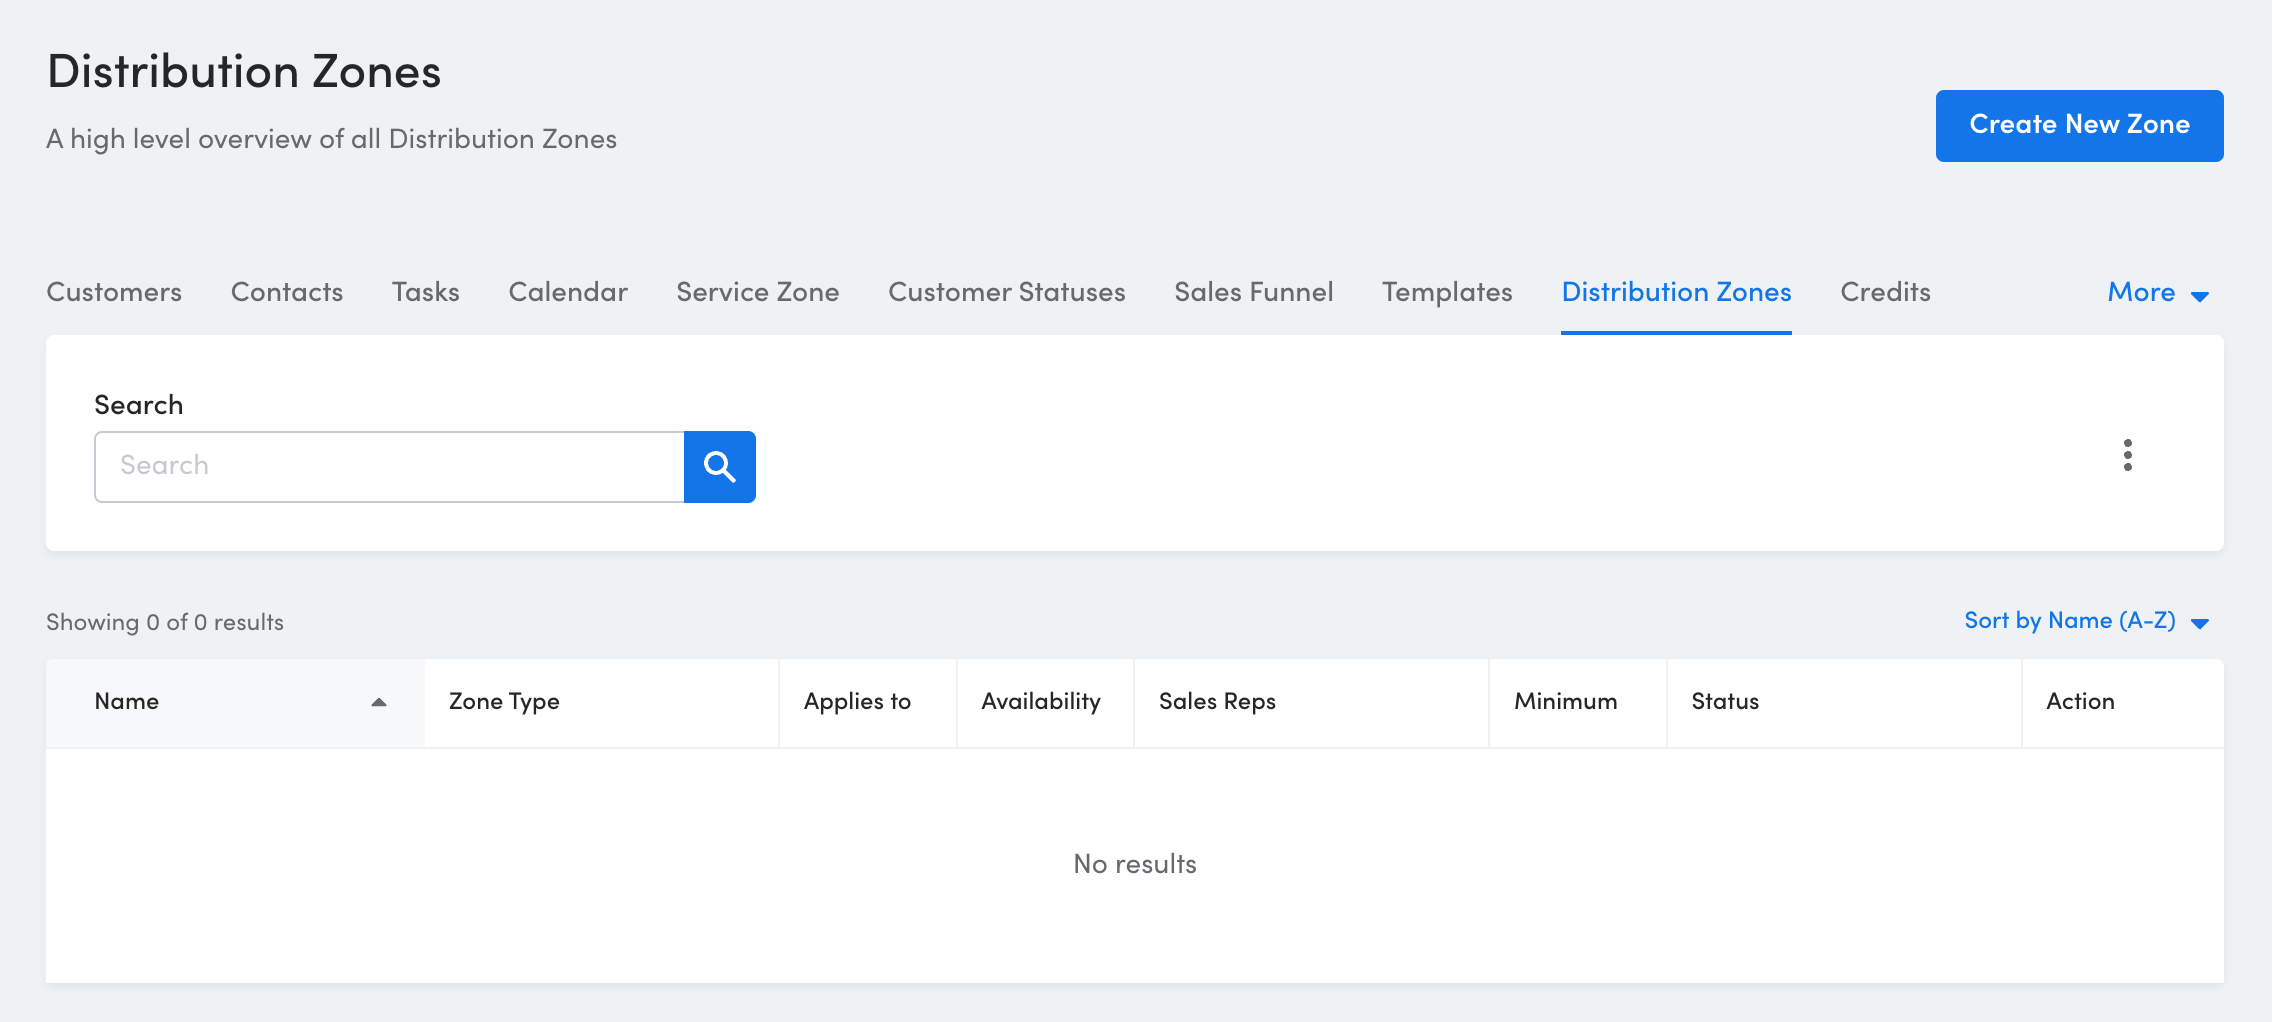Screen dimensions: 2272x1022
Task: Toggle the Name column sort arrow
Action: (379, 702)
